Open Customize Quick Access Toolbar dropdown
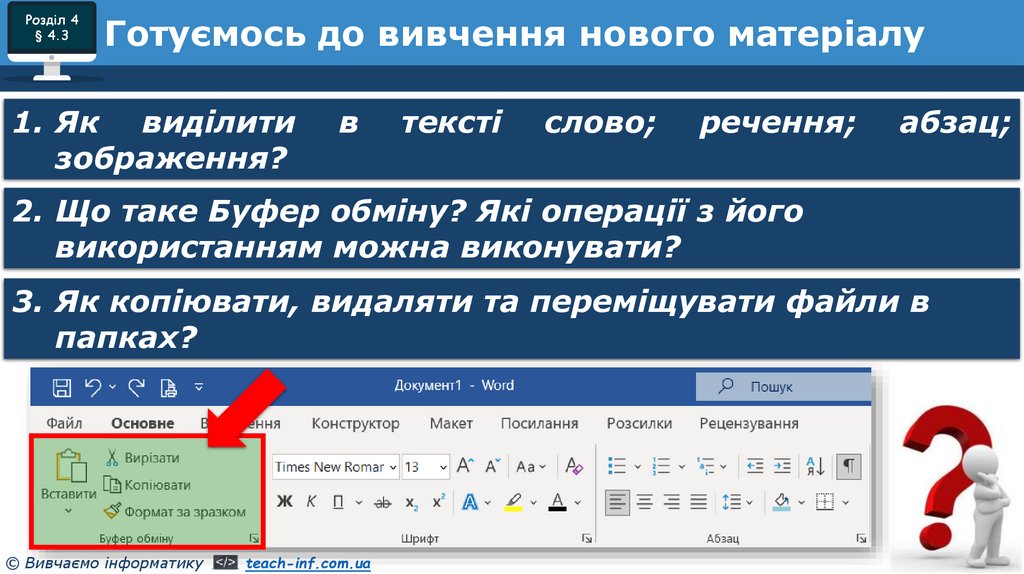 199,387
